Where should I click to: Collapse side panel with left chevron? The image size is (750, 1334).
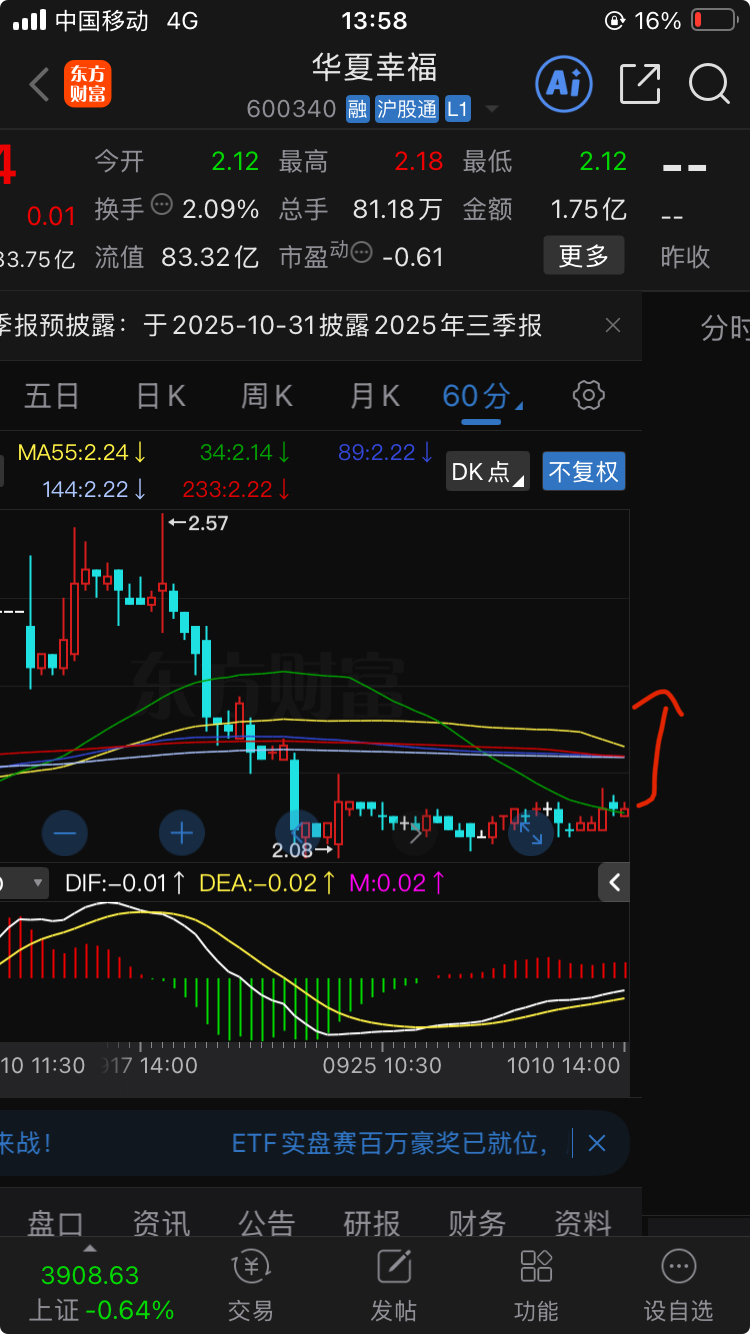[614, 882]
